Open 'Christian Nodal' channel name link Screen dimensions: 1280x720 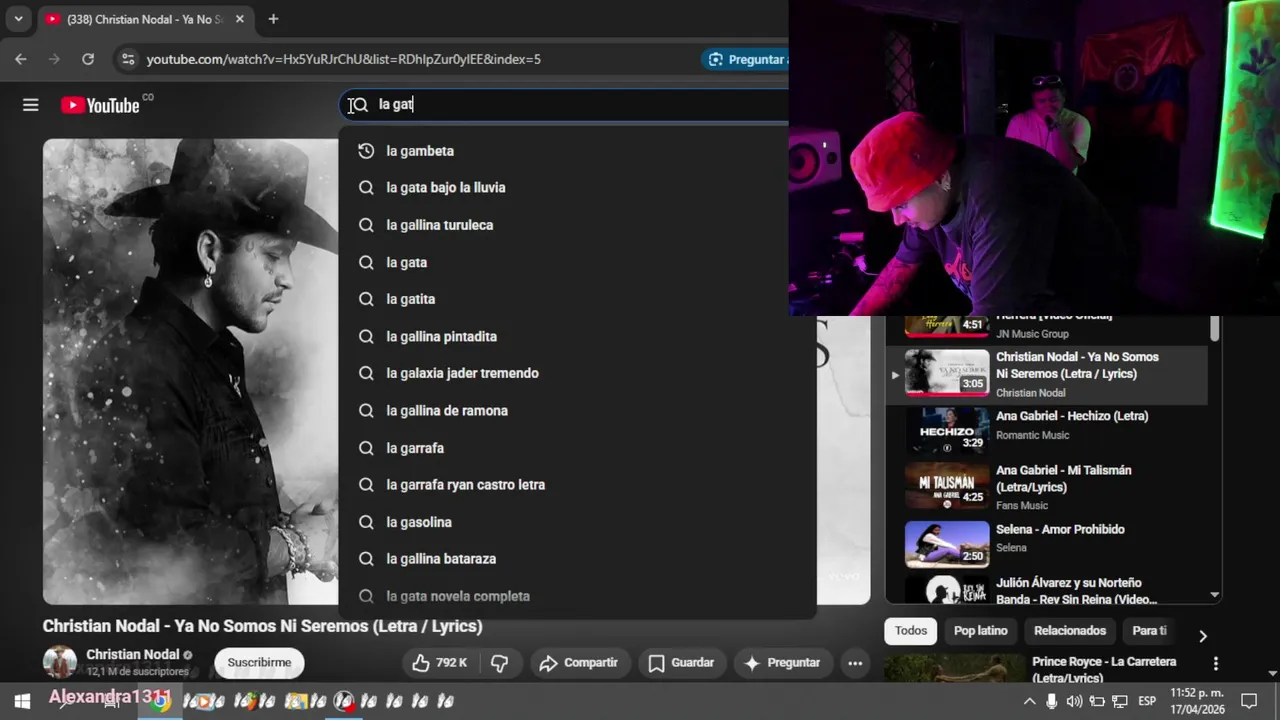[132, 655]
